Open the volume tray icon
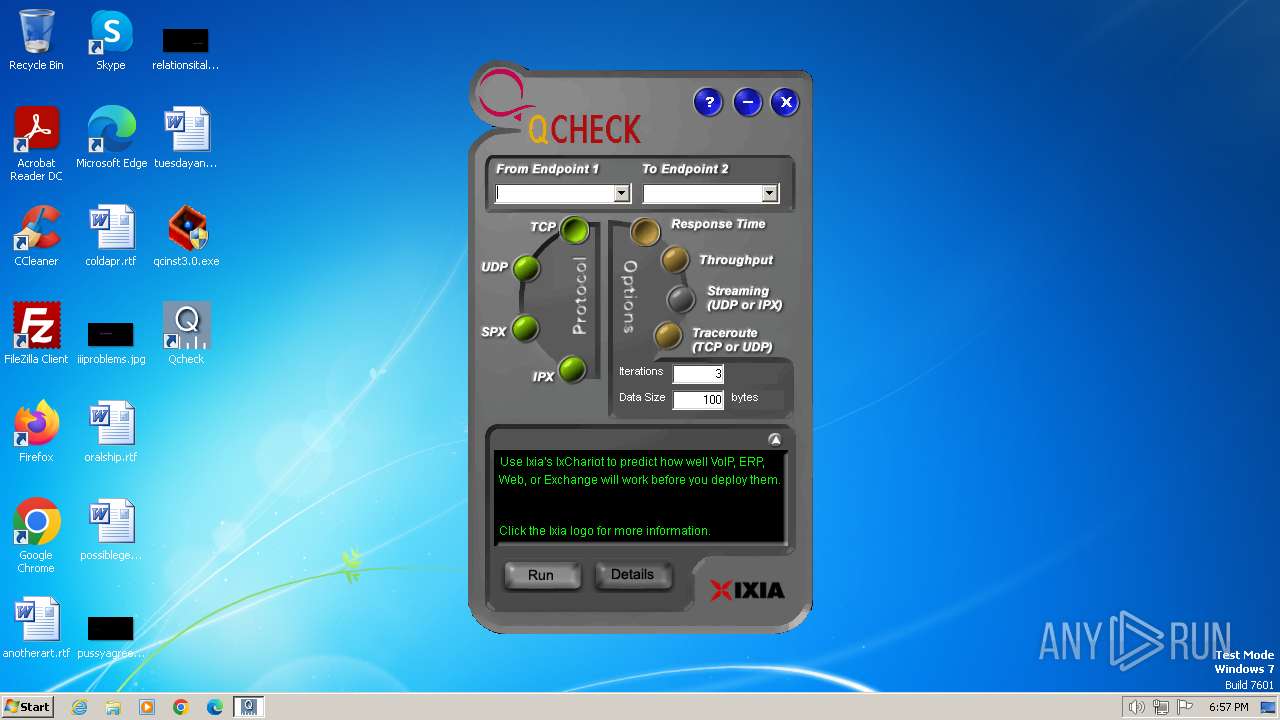 pos(1136,707)
